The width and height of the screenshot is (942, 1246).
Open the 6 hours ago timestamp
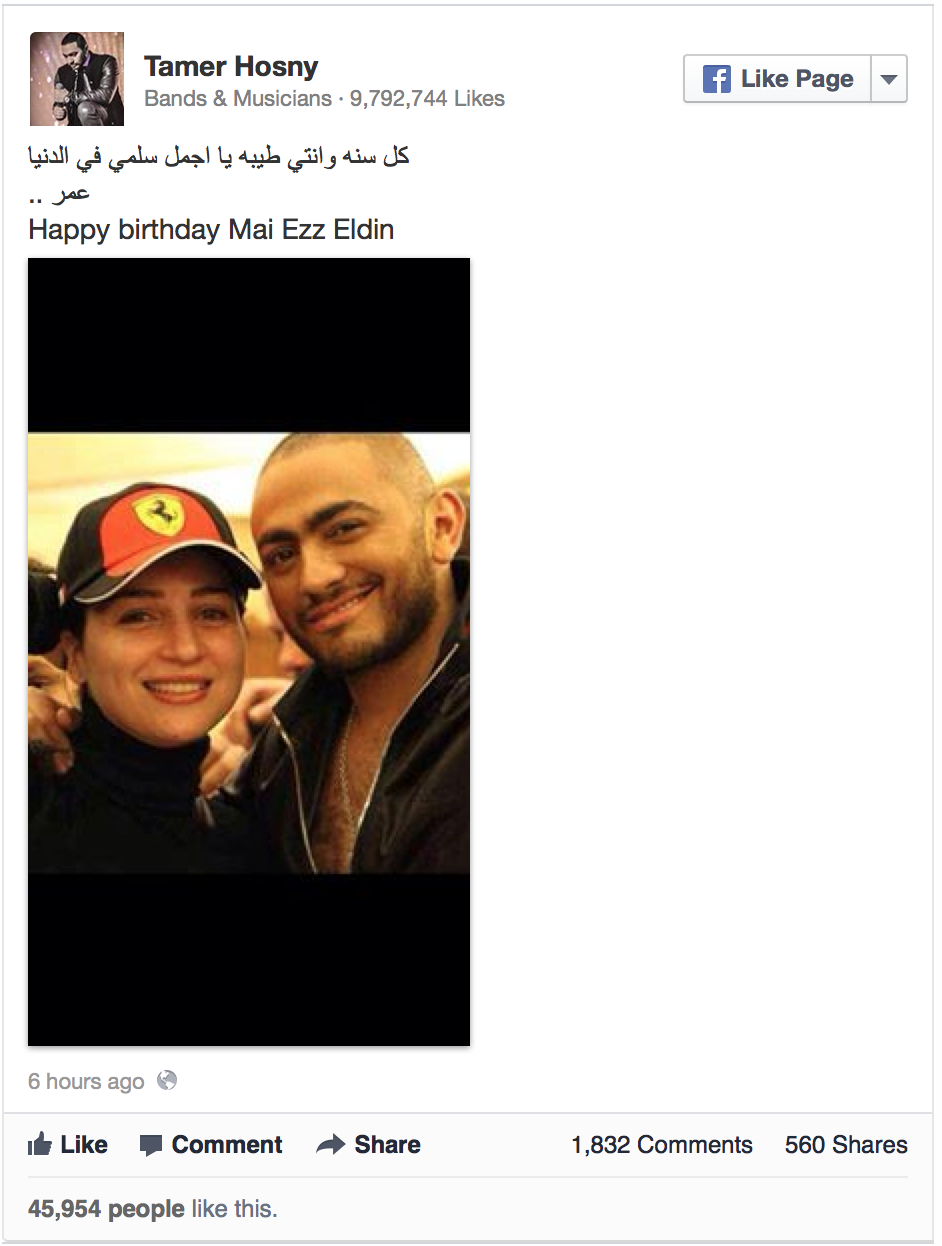click(86, 1081)
